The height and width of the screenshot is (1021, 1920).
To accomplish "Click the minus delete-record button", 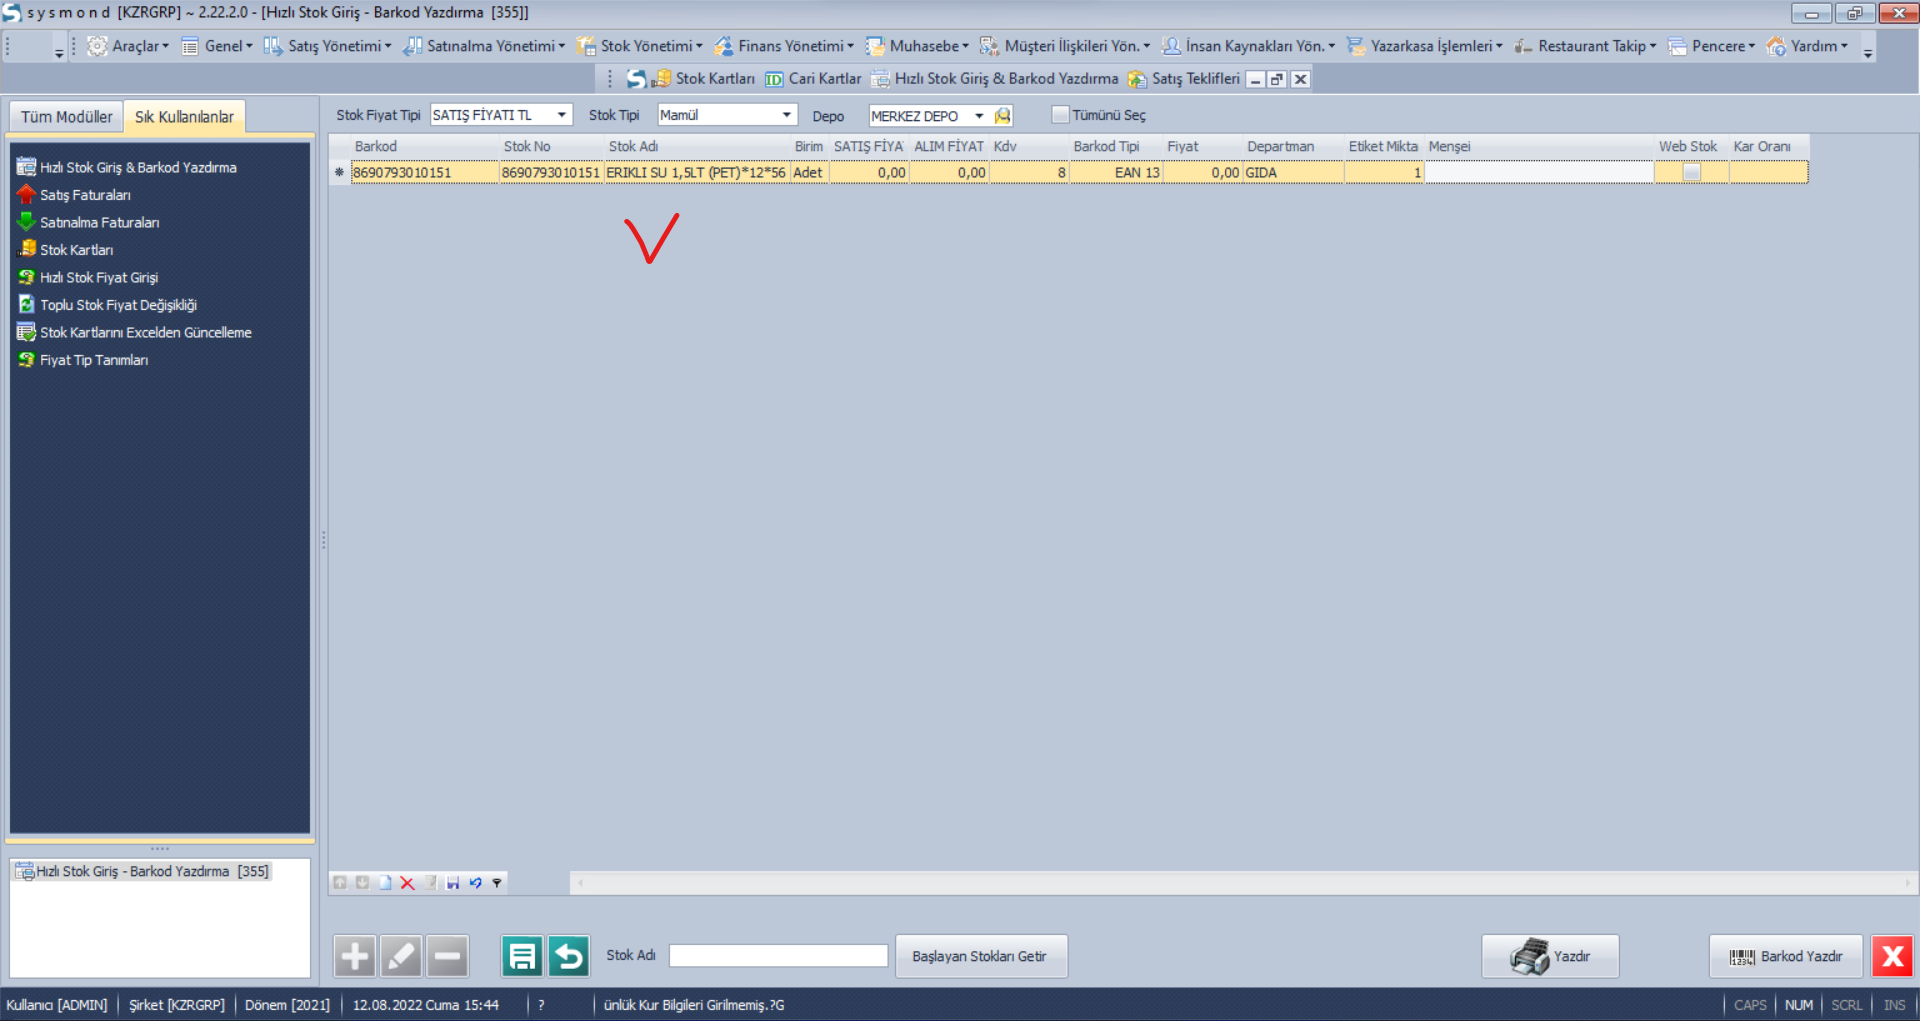I will pos(448,957).
